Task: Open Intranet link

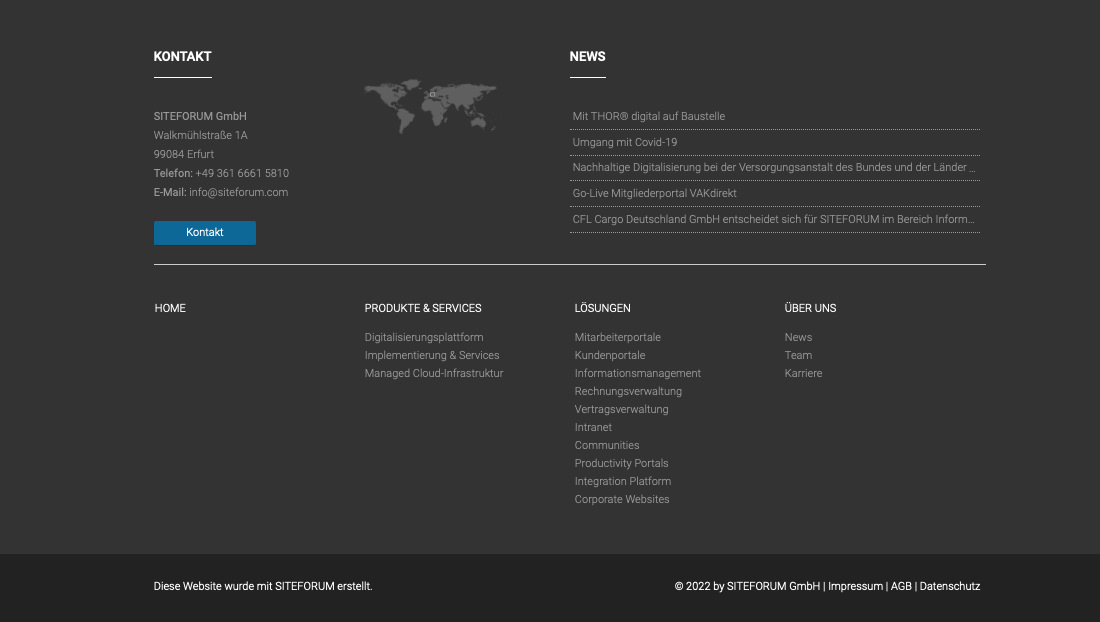Action: 593,428
